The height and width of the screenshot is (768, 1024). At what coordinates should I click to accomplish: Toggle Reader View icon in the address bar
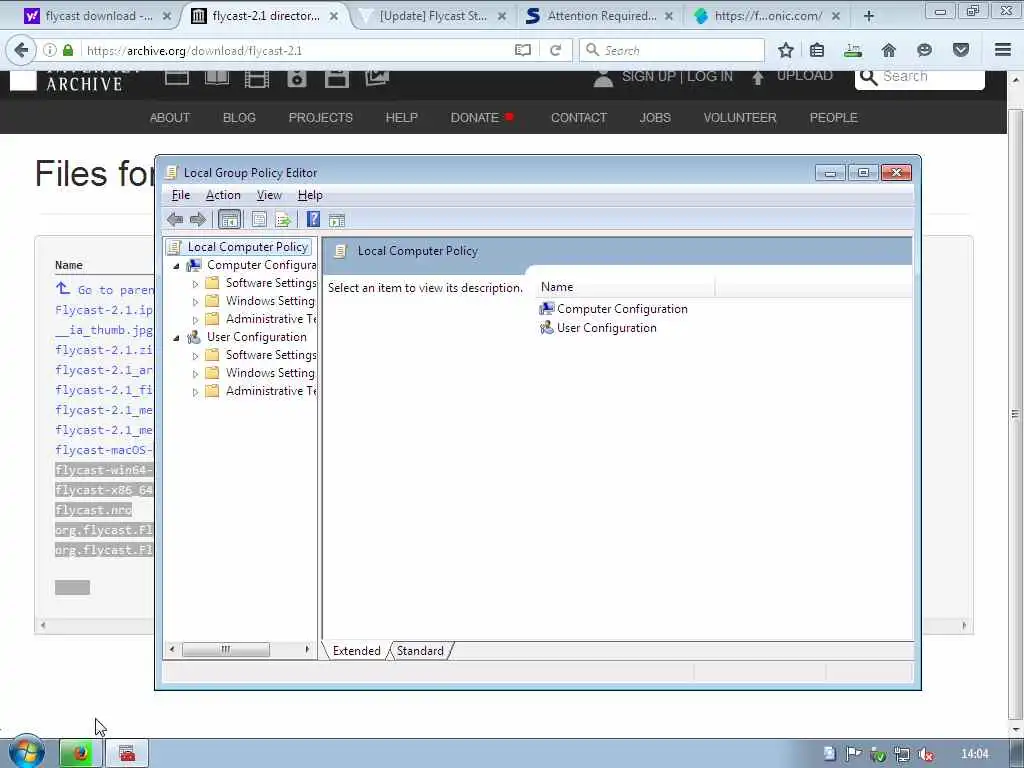(522, 50)
